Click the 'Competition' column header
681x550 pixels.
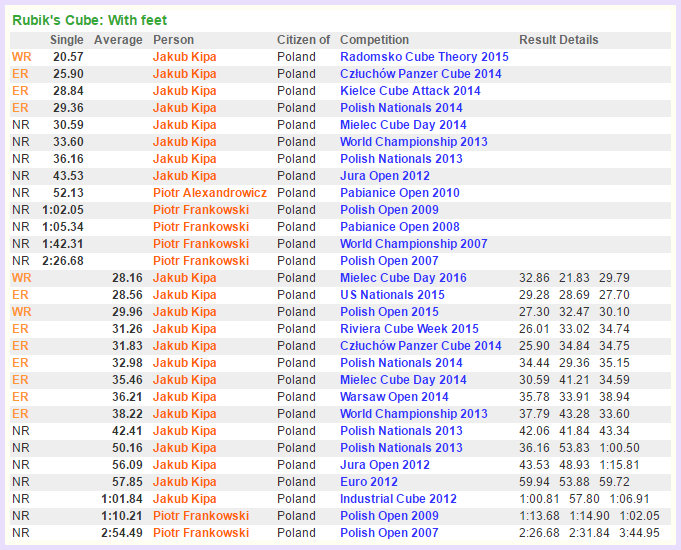coord(374,40)
